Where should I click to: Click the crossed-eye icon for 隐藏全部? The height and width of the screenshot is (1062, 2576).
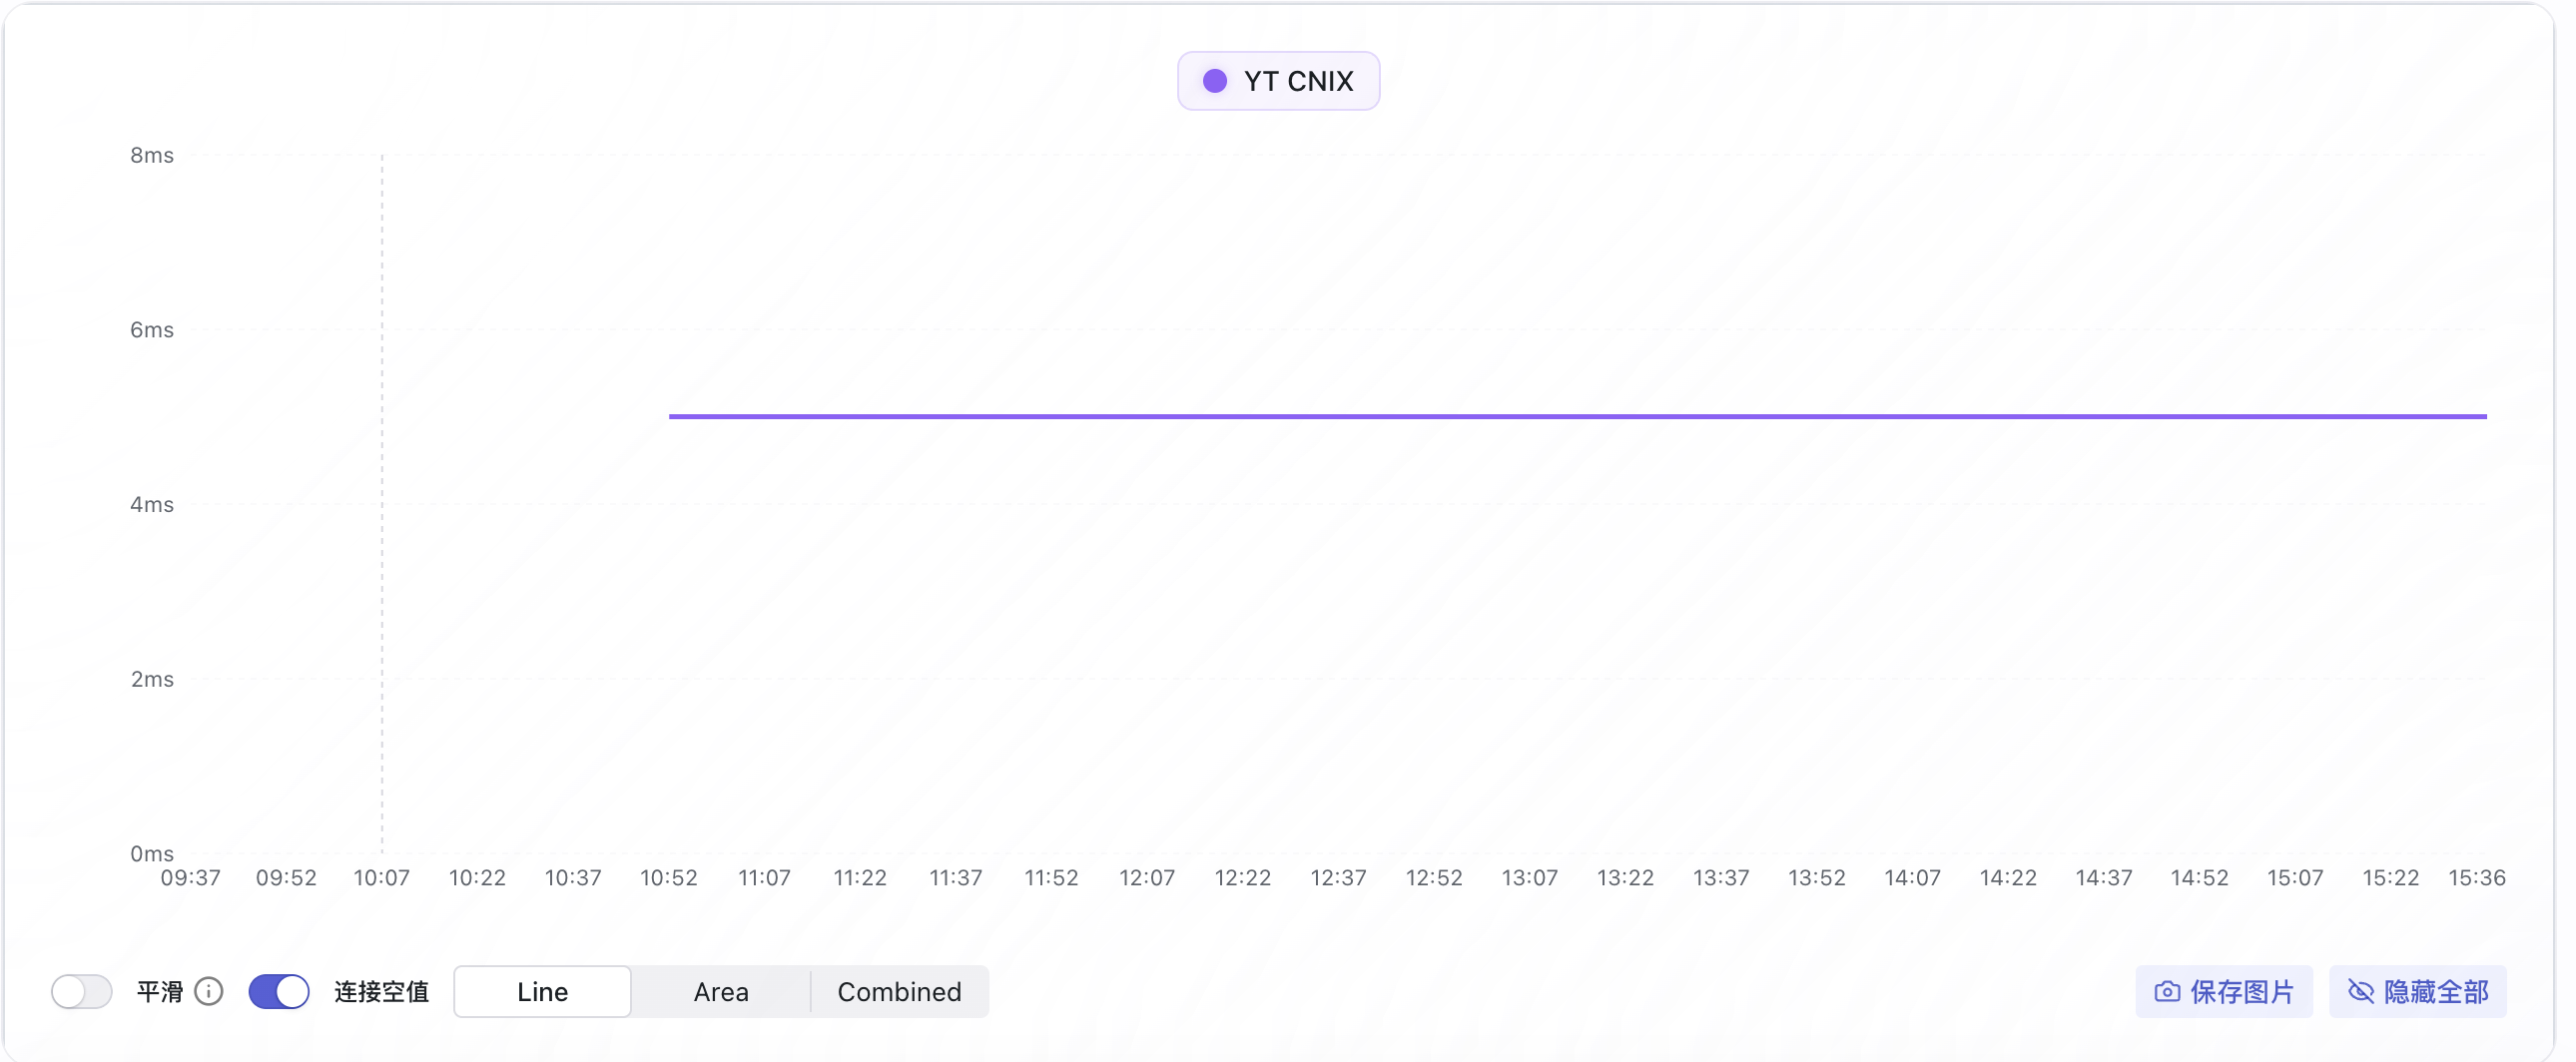[x=2360, y=991]
